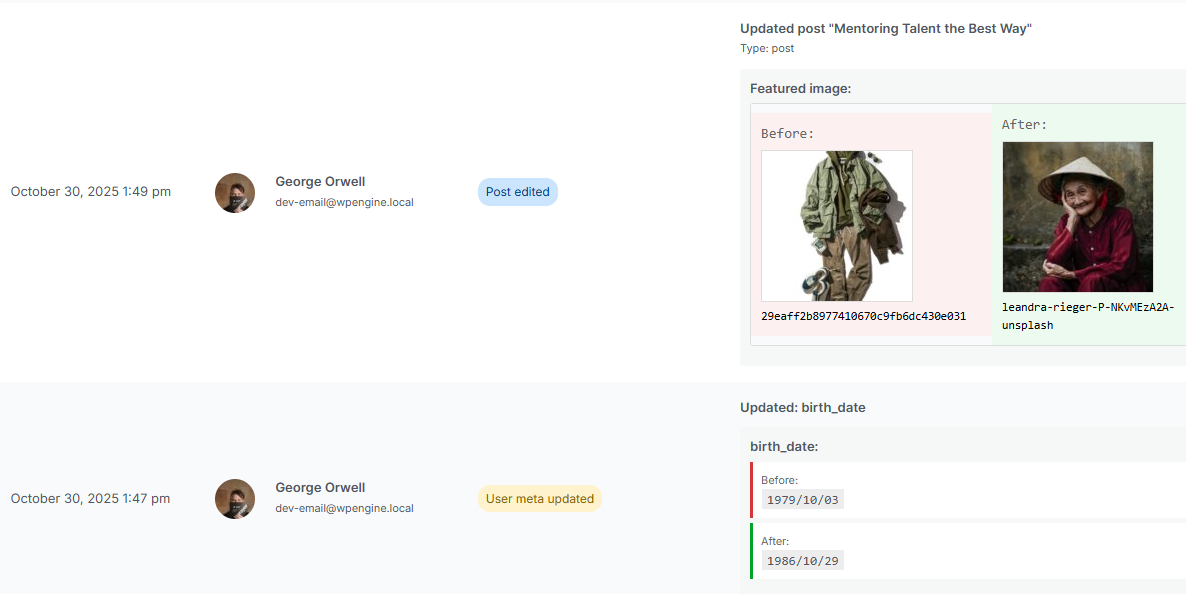Click the email address in the User meta updated row
This screenshot has width=1186, height=594.
344,508
